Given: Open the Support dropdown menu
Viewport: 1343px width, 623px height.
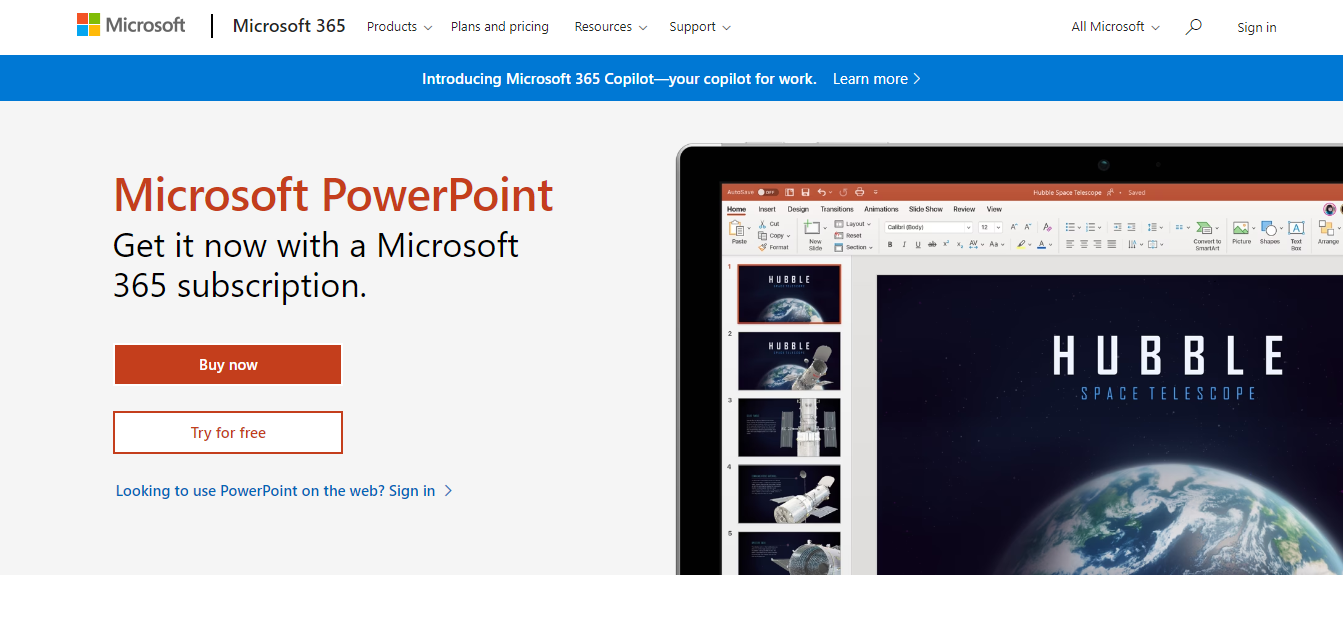Looking at the screenshot, I should pyautogui.click(x=700, y=27).
